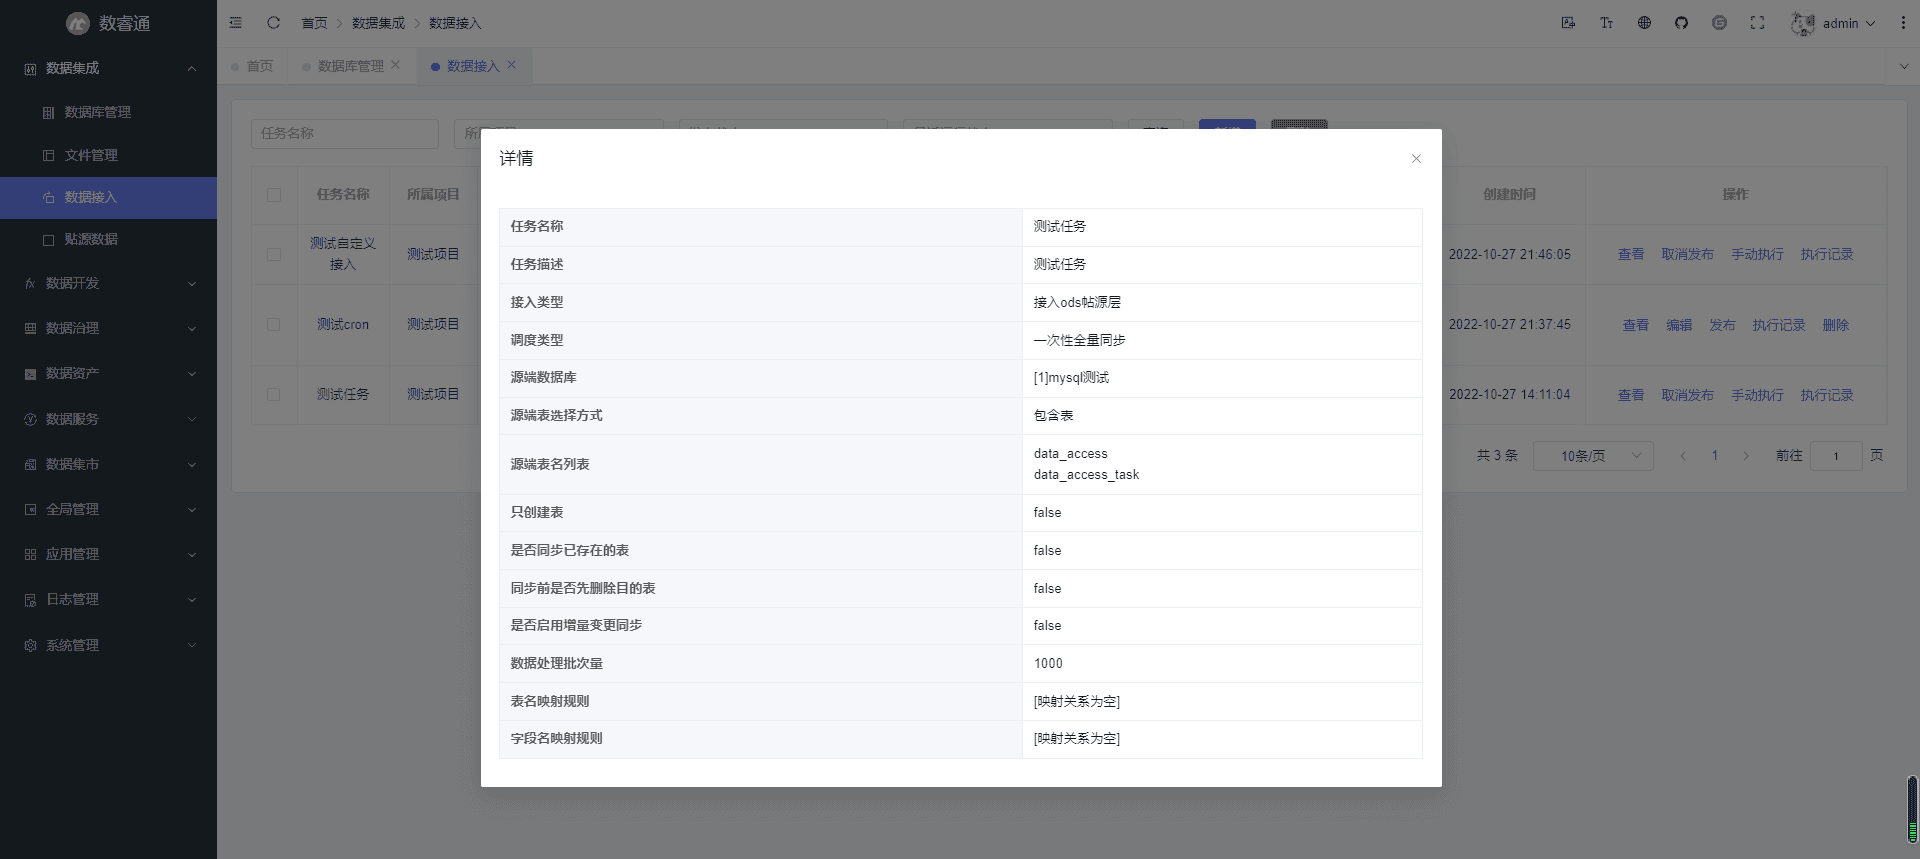Expand the 数据集市 menu

click(108, 464)
